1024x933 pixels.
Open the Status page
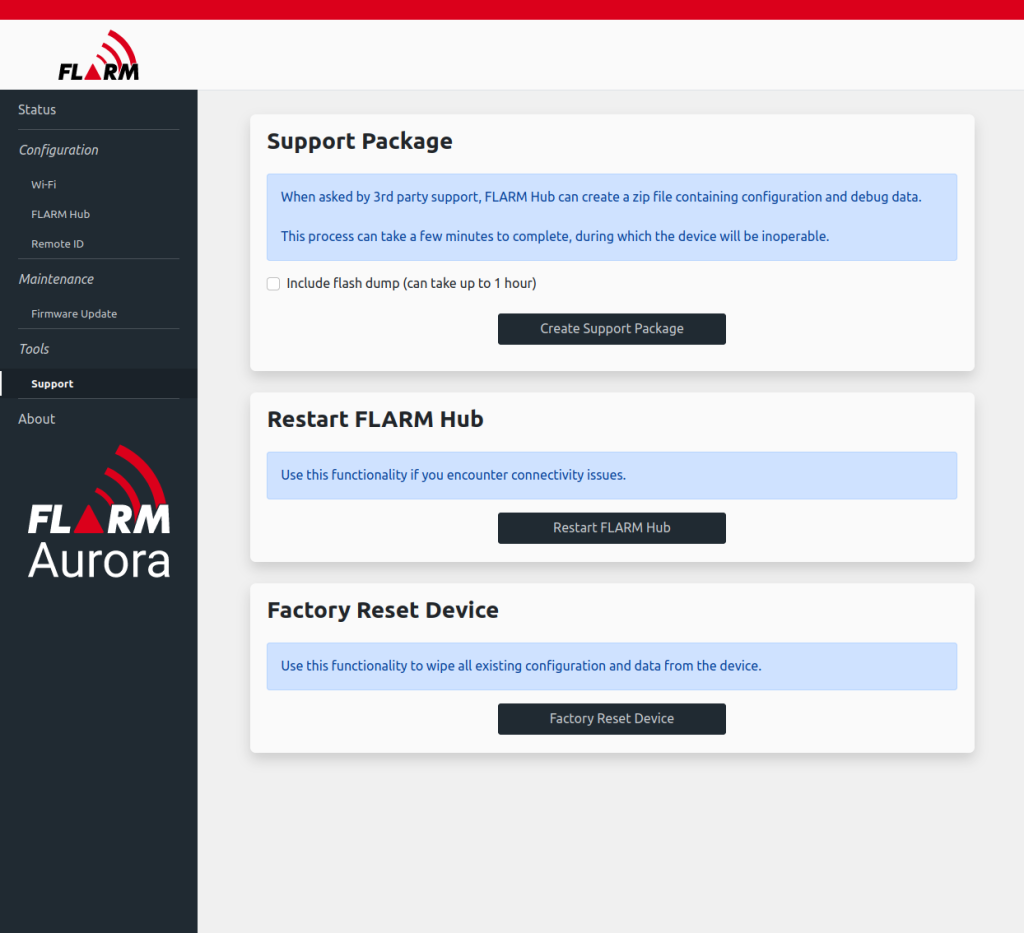point(37,110)
